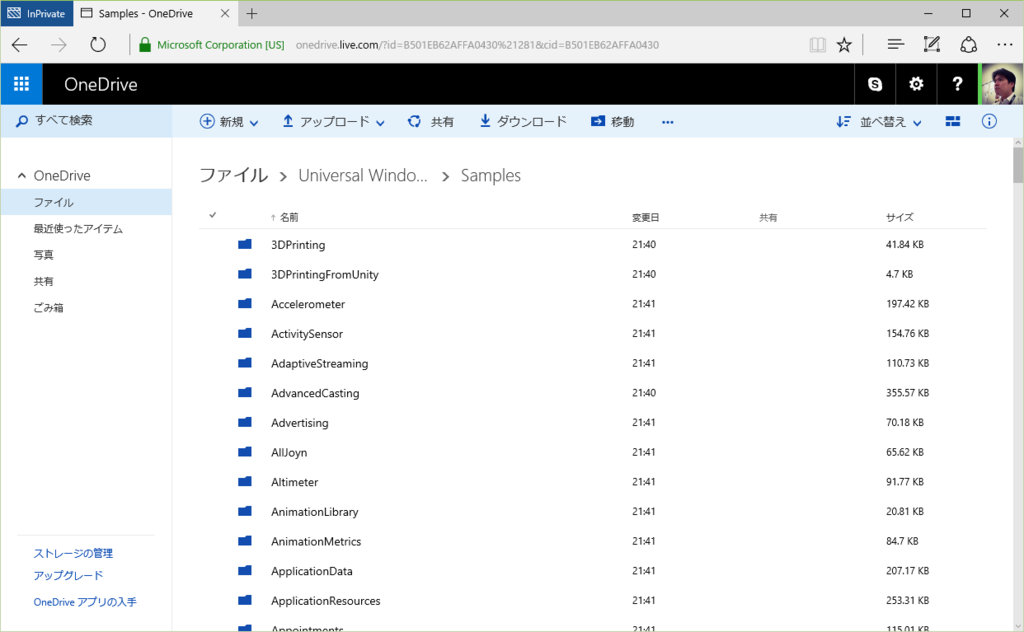Open ごみ箱 recycle bin in sidebar
Viewport: 1024px width, 632px height.
[x=49, y=308]
